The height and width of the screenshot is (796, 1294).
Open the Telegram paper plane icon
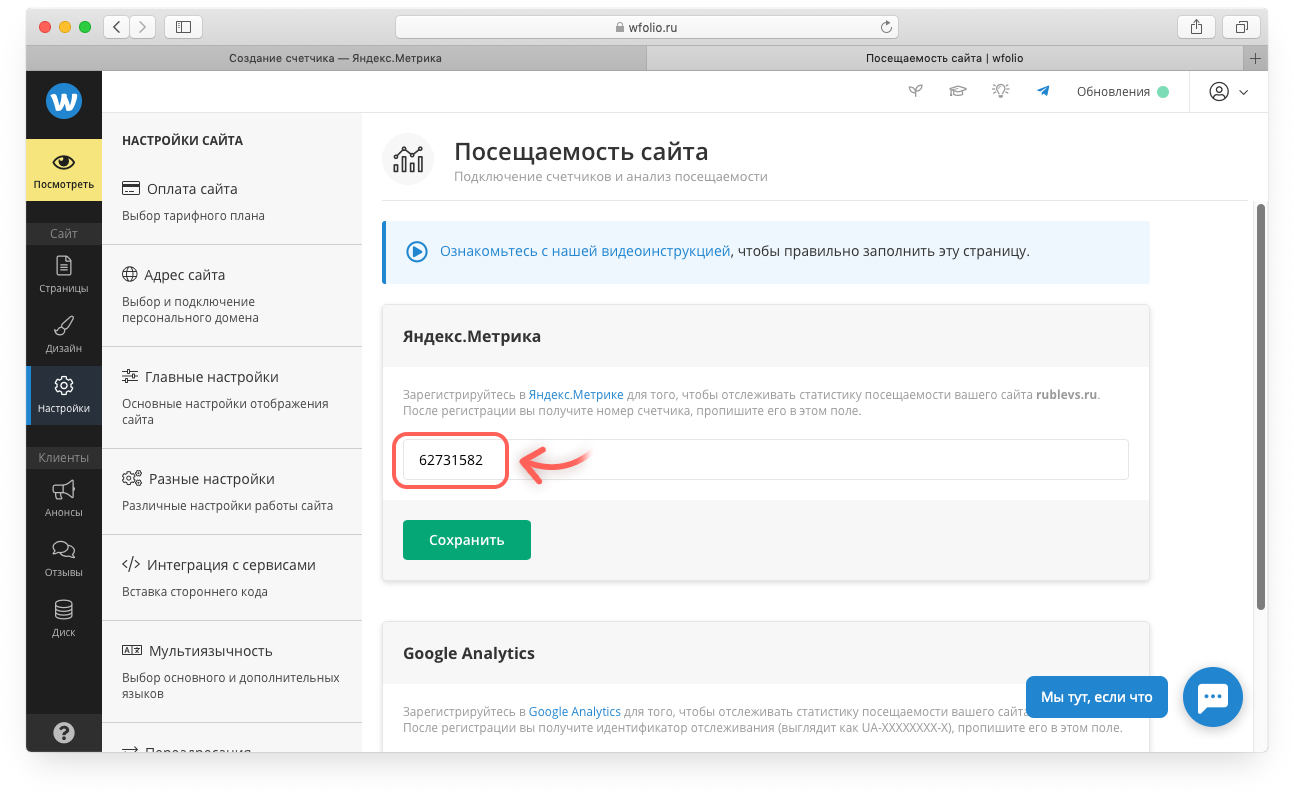pyautogui.click(x=1043, y=91)
